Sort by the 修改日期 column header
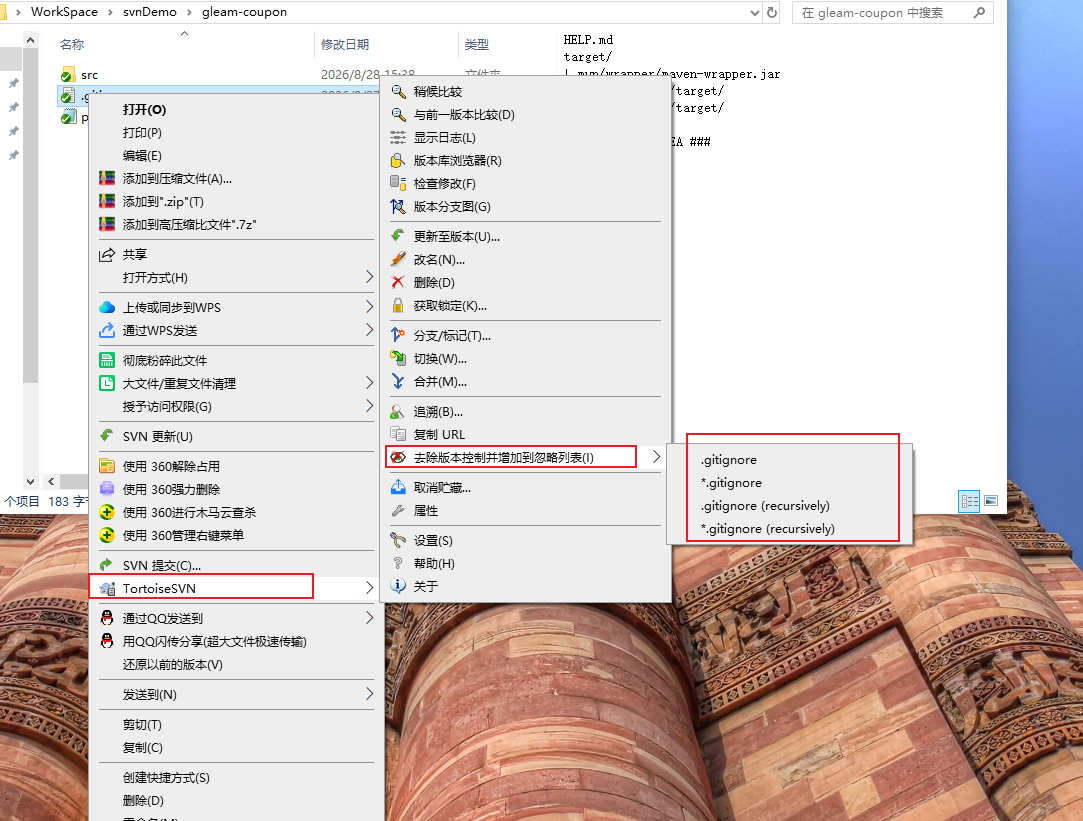 coord(345,45)
